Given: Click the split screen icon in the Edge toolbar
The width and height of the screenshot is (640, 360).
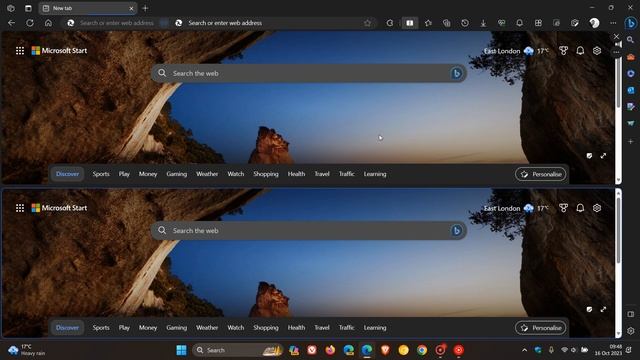Looking at the screenshot, I should pyautogui.click(x=409, y=23).
